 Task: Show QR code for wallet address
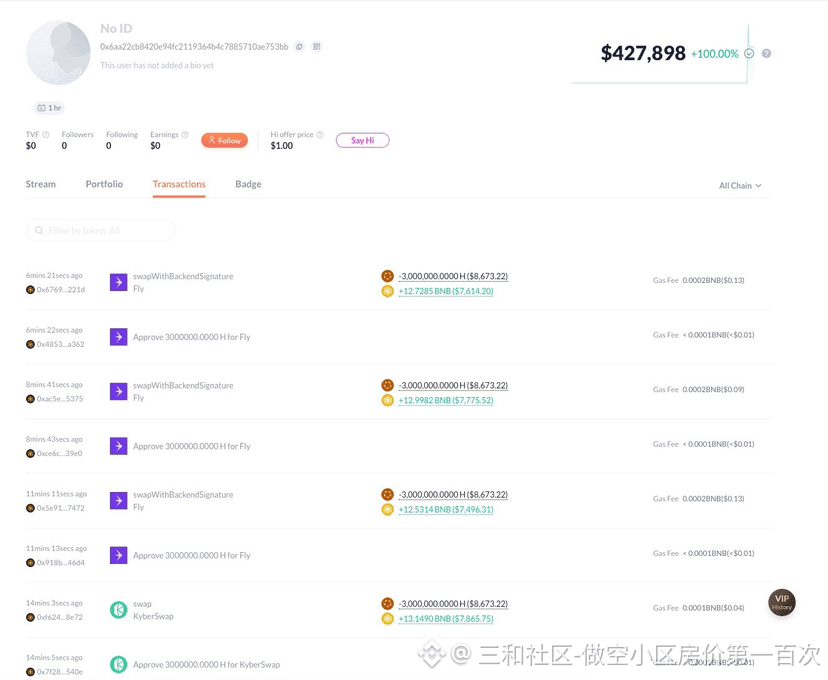click(317, 46)
